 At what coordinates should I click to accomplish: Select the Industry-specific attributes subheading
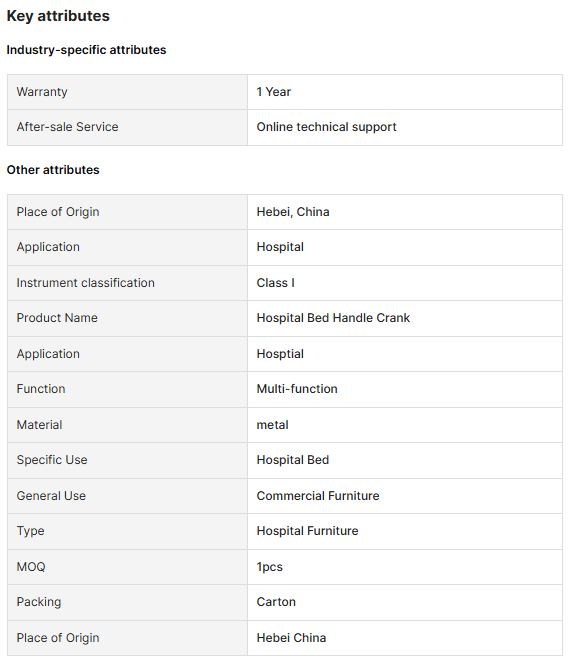click(86, 50)
